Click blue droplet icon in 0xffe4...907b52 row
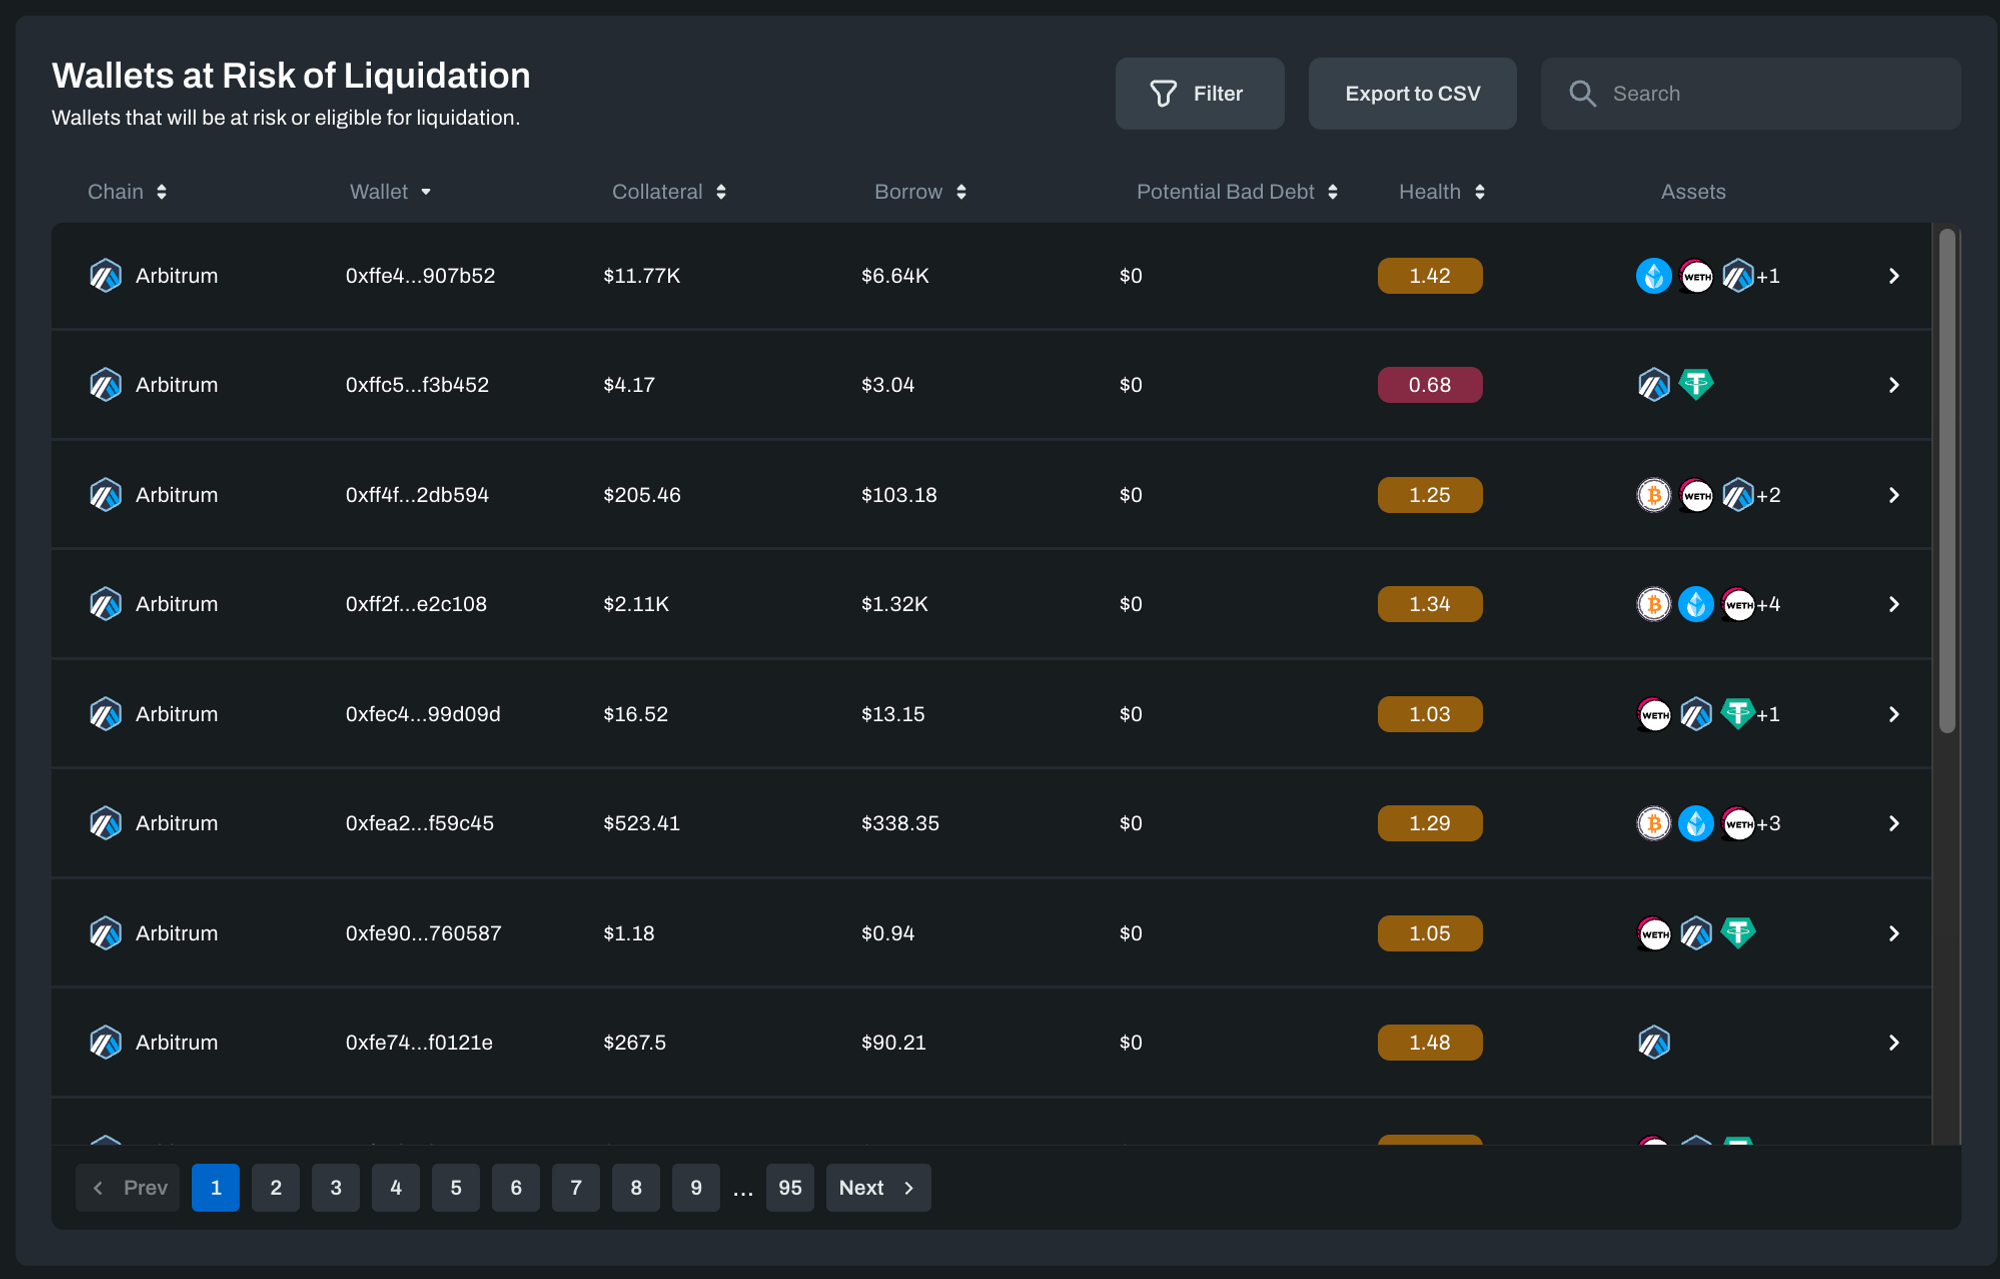Viewport: 2000px width, 1279px height. pyautogui.click(x=1654, y=276)
